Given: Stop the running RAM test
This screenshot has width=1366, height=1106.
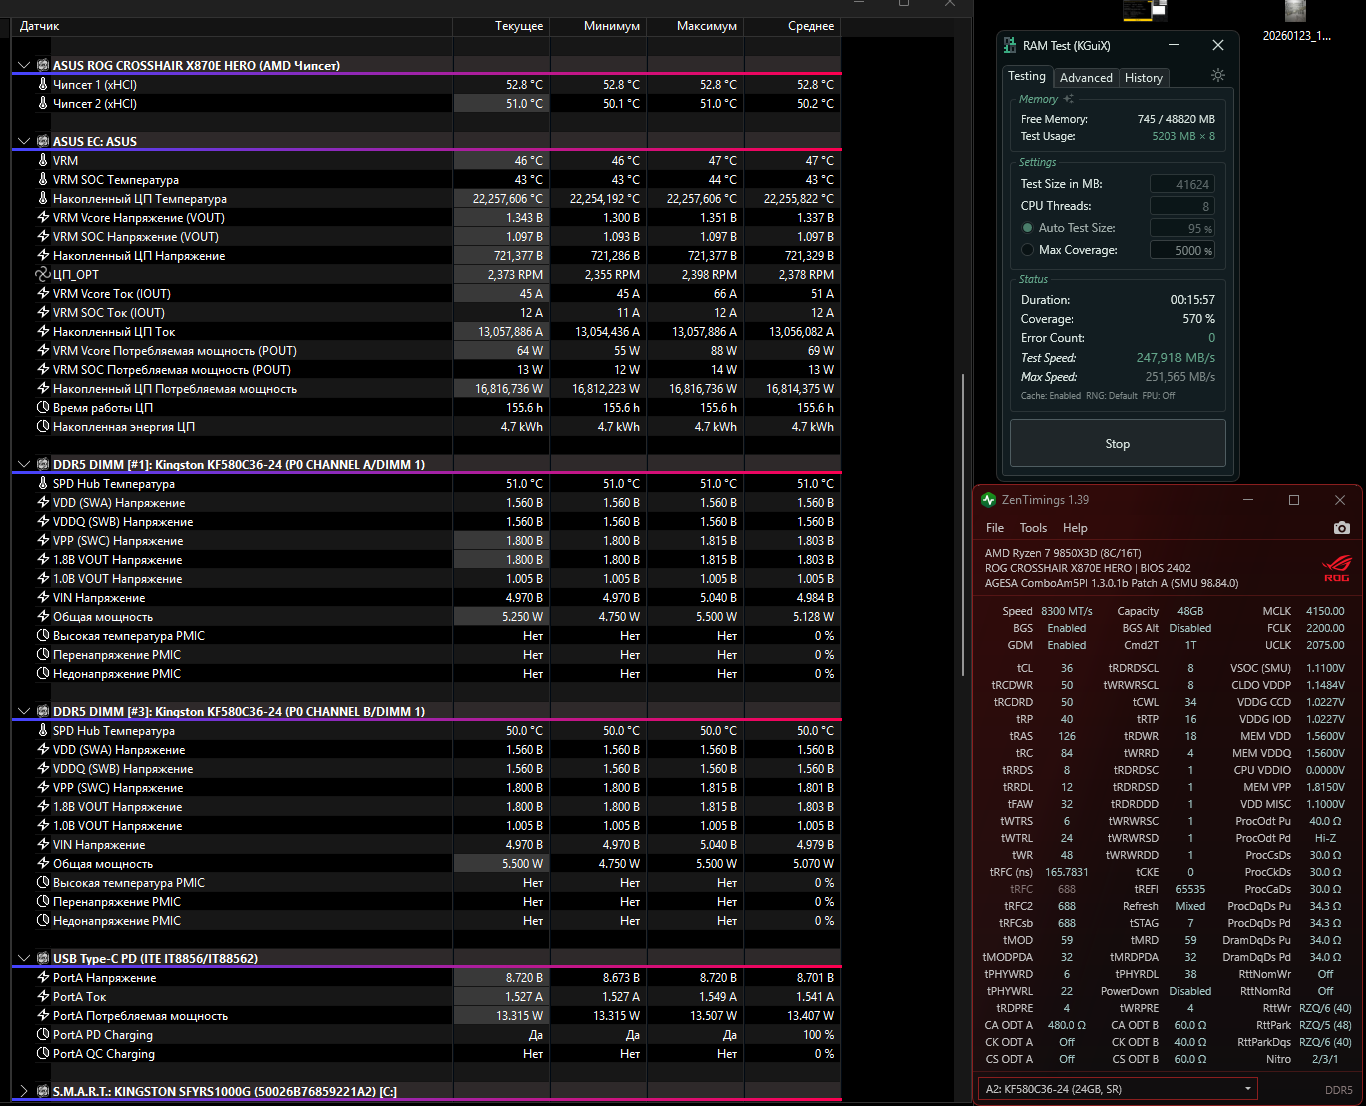Looking at the screenshot, I should [1118, 444].
